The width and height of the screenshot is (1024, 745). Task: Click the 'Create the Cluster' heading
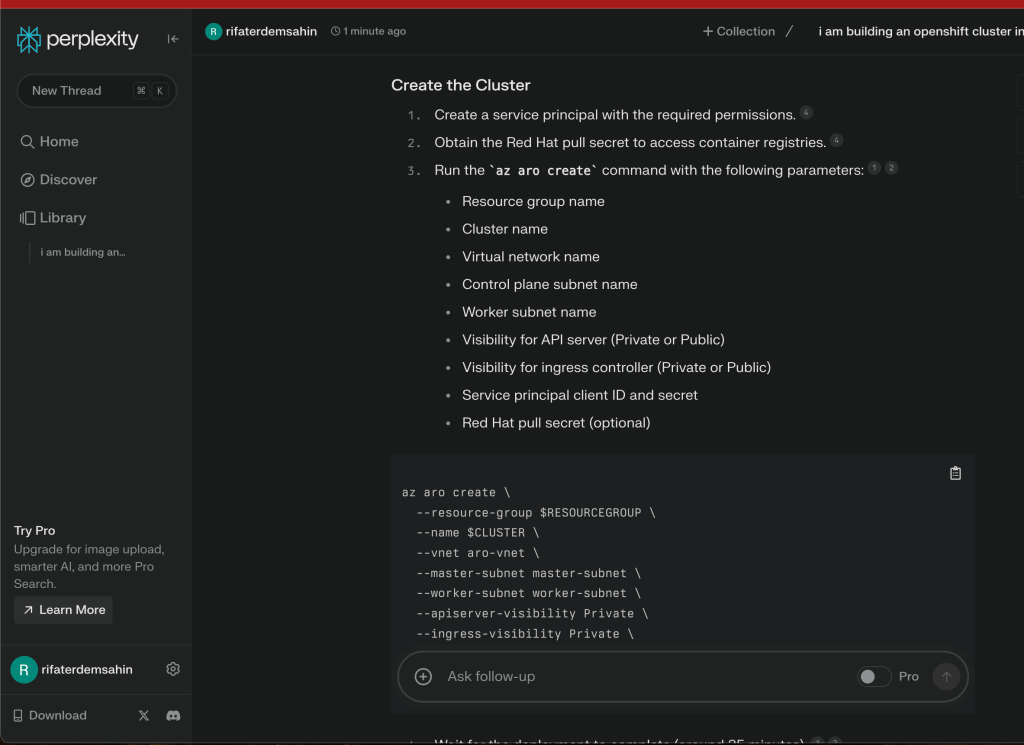coord(460,85)
